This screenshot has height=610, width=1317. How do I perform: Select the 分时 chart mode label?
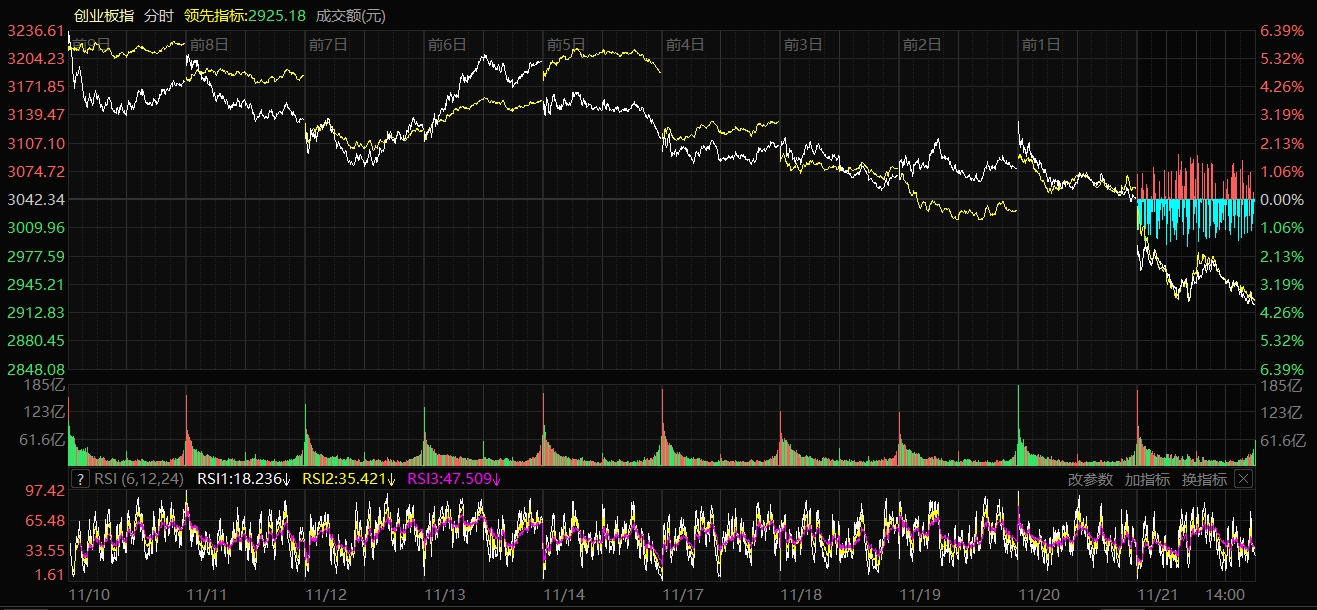[x=158, y=15]
